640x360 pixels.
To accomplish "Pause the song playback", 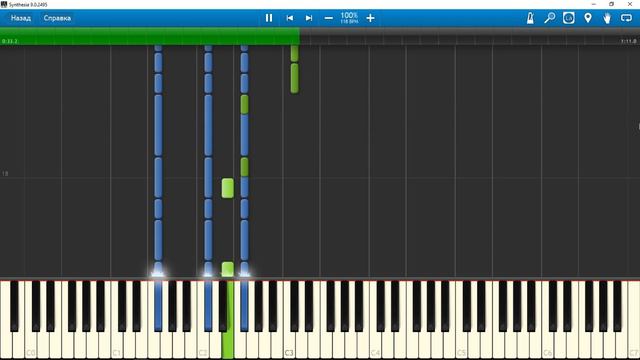I will point(269,18).
